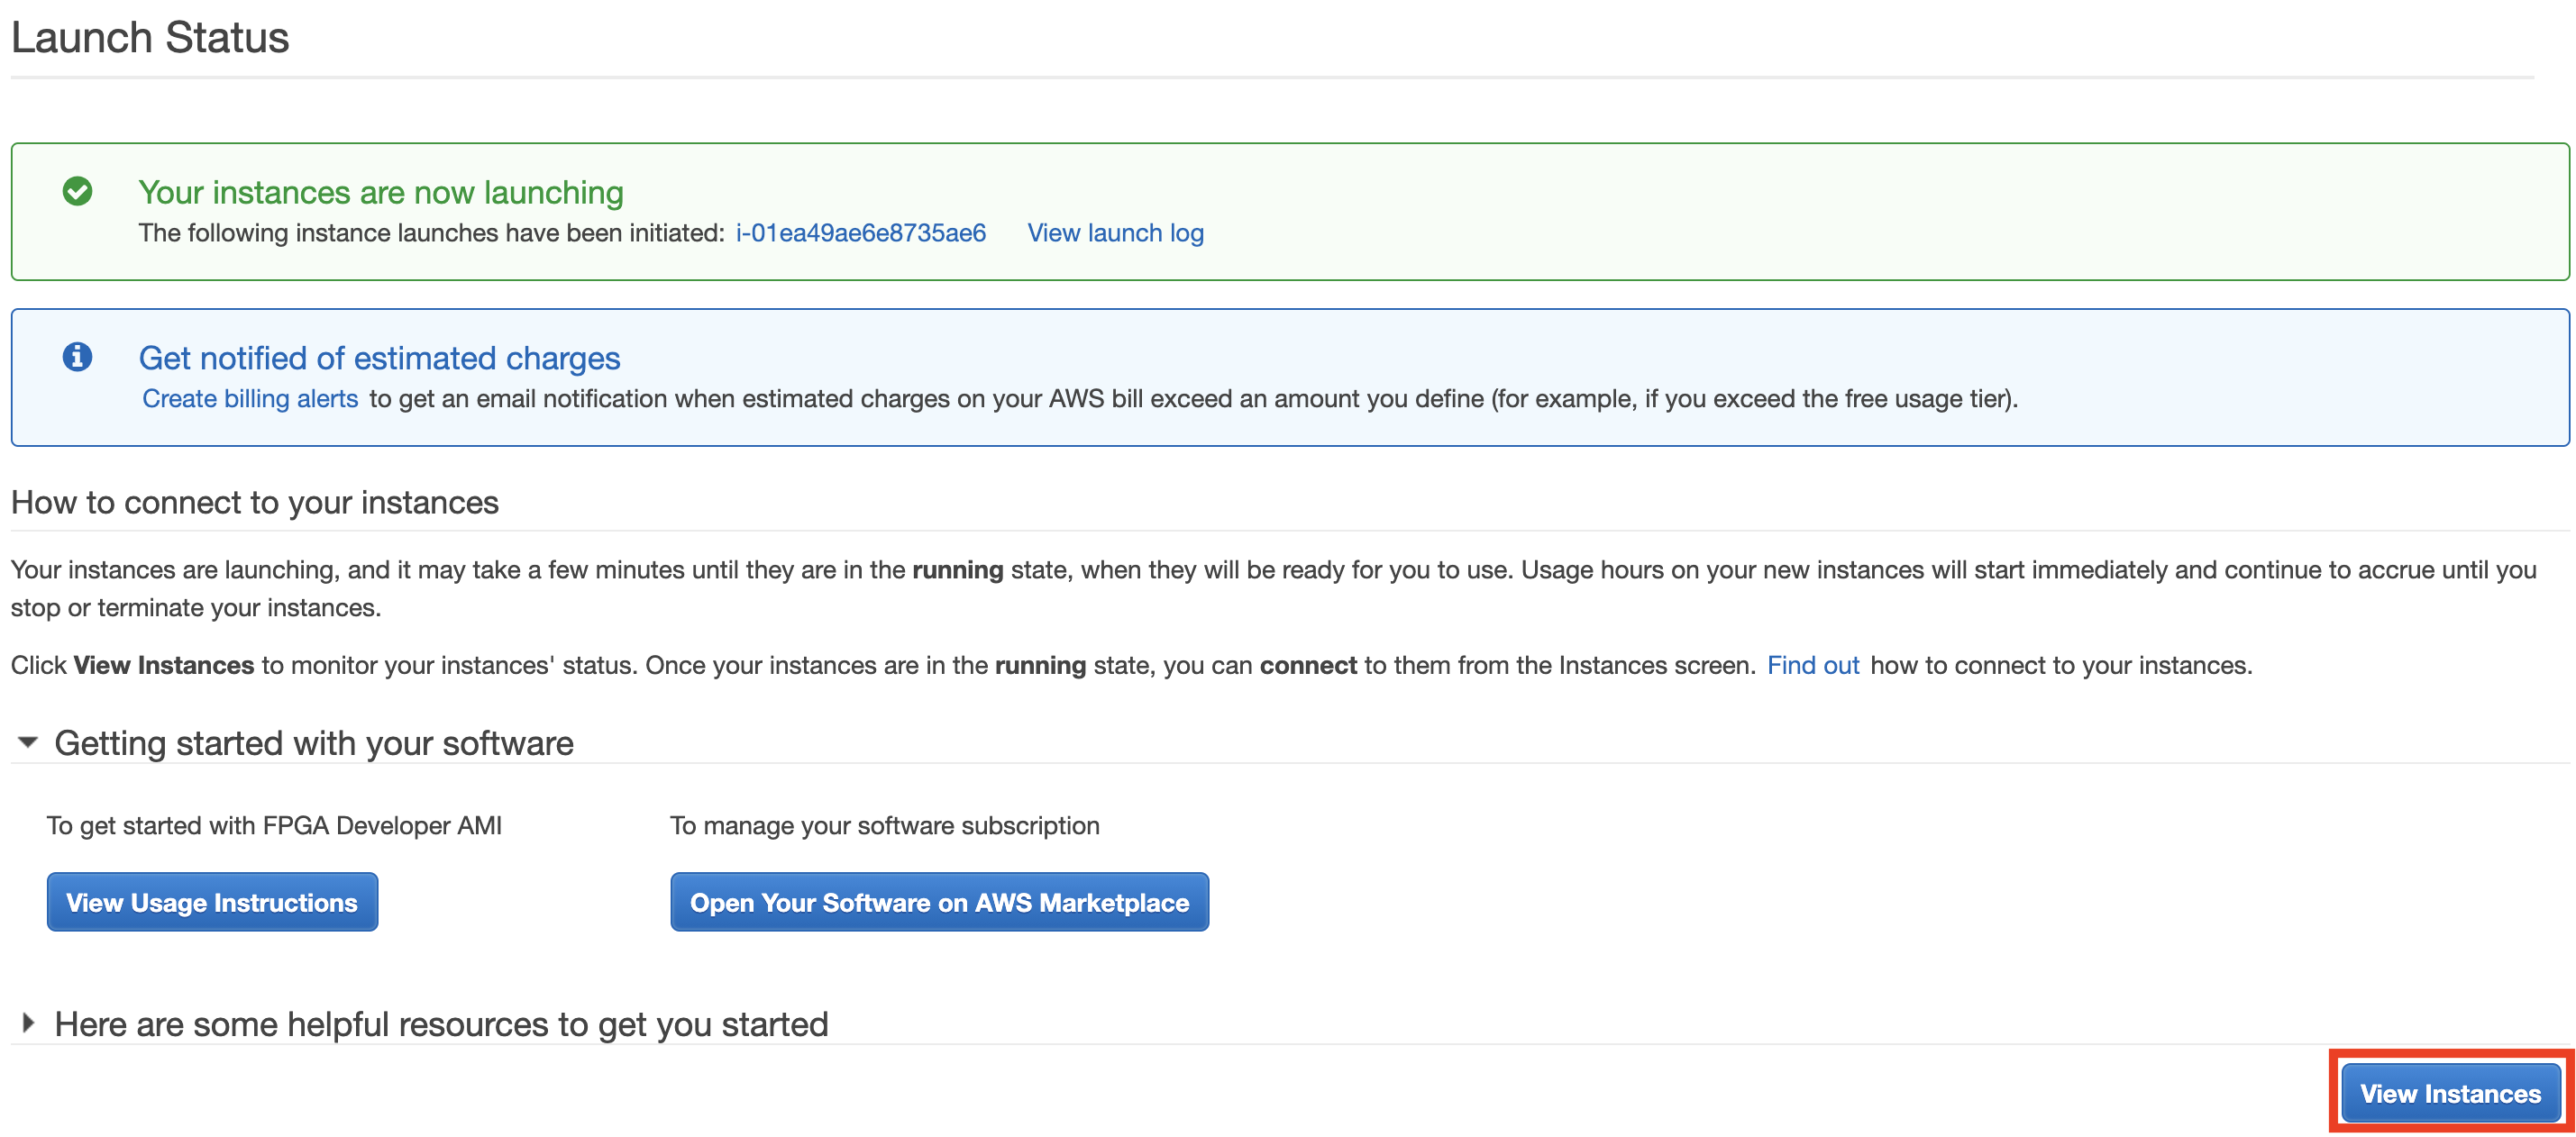The image size is (2576, 1137).
Task: Click 'Get notified of estimated charges' heading
Action: coord(379,358)
